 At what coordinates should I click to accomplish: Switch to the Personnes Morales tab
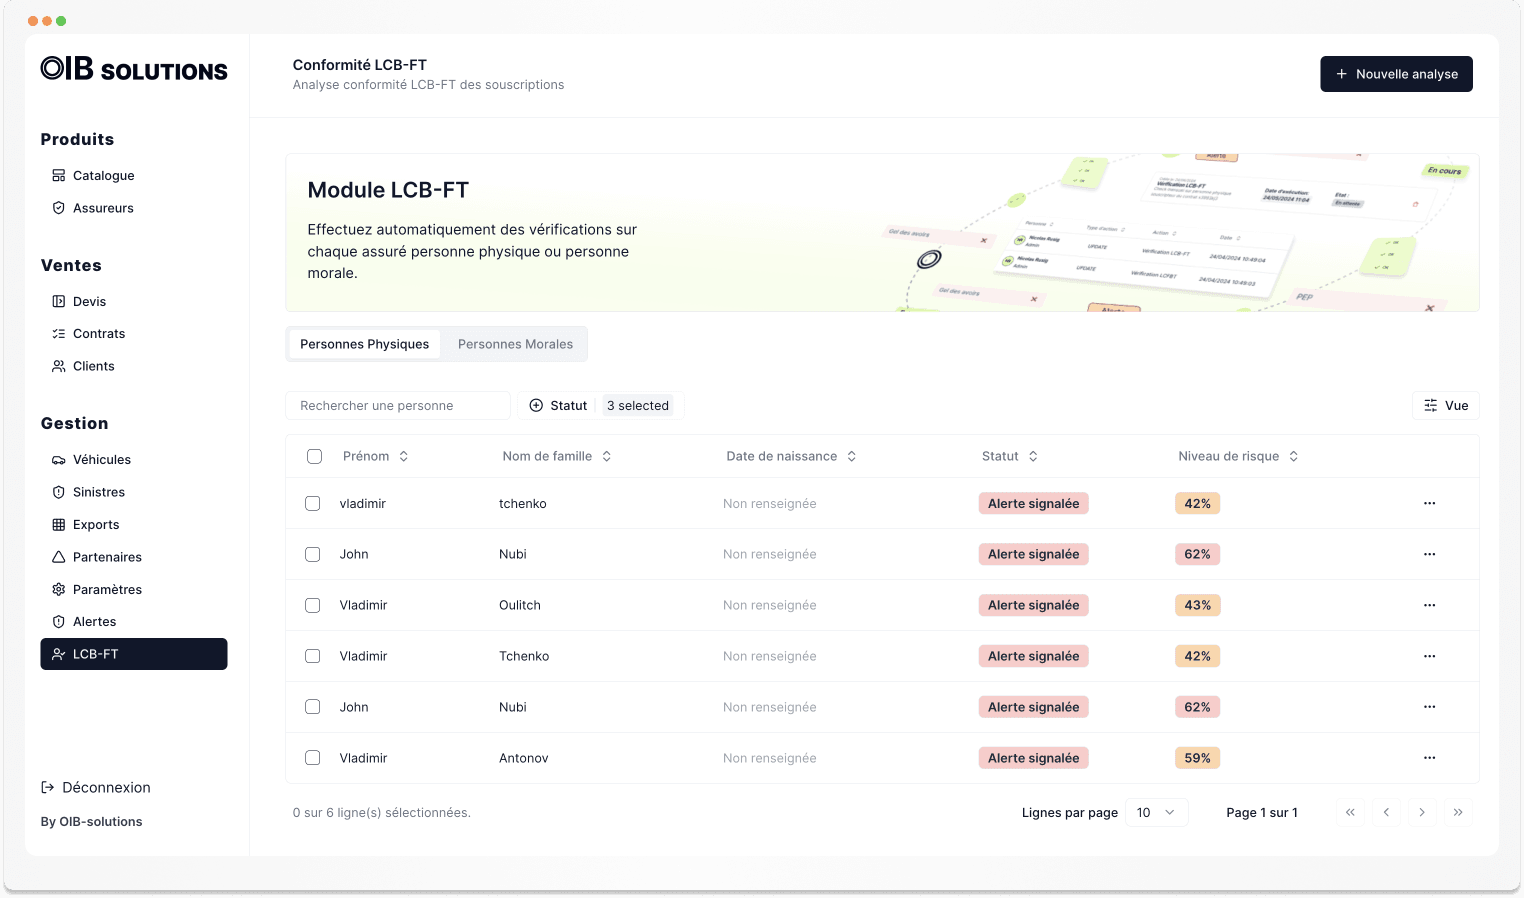514,344
